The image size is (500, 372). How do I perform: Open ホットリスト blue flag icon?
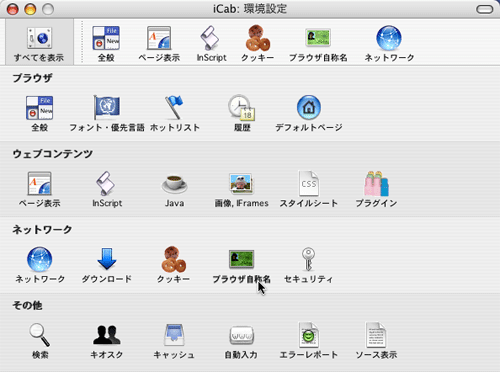(x=174, y=107)
